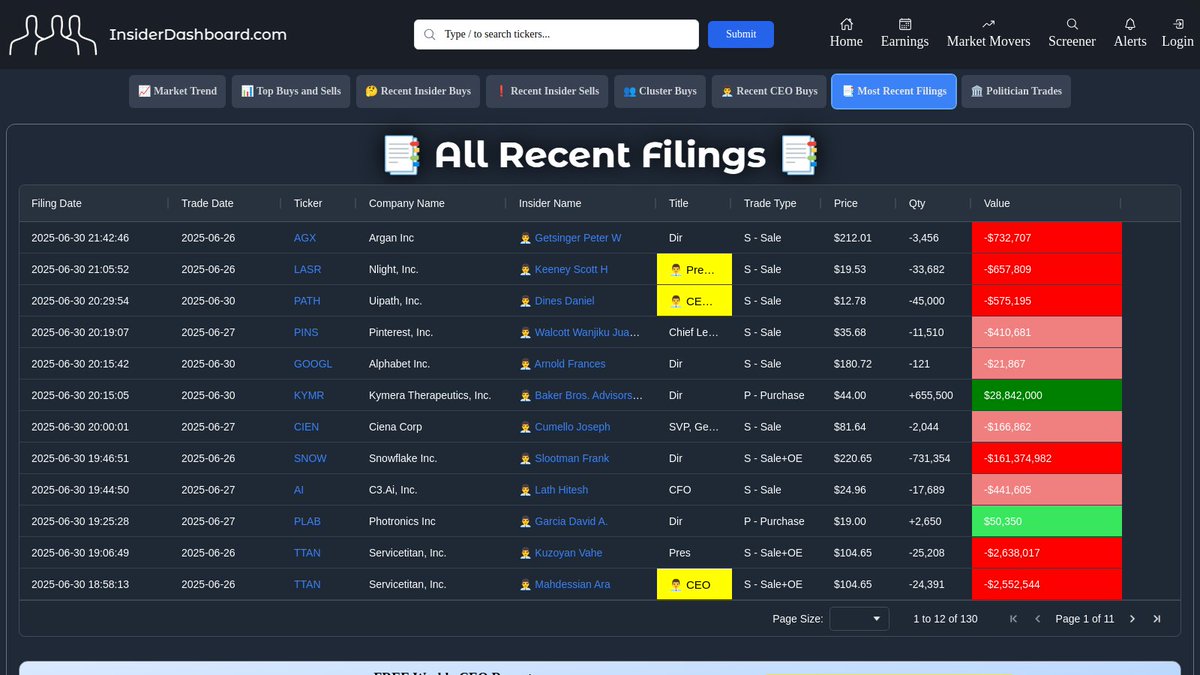Image resolution: width=1200 pixels, height=675 pixels.
Task: Open the Recent CEO Buys tab
Action: (x=769, y=91)
